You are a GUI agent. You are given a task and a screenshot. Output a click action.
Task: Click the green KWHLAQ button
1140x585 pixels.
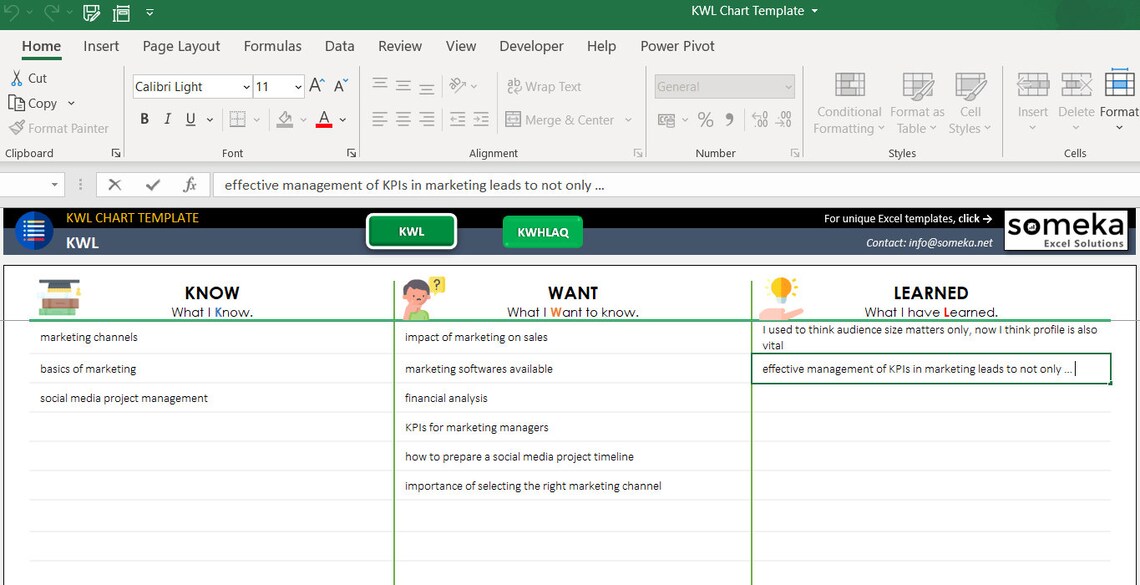click(542, 231)
